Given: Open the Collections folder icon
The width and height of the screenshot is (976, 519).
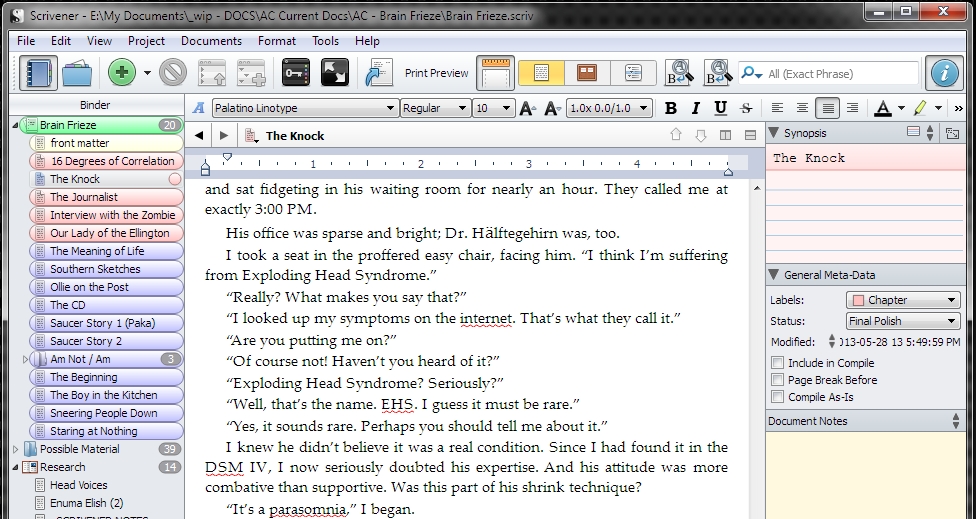Looking at the screenshot, I should click(77, 73).
